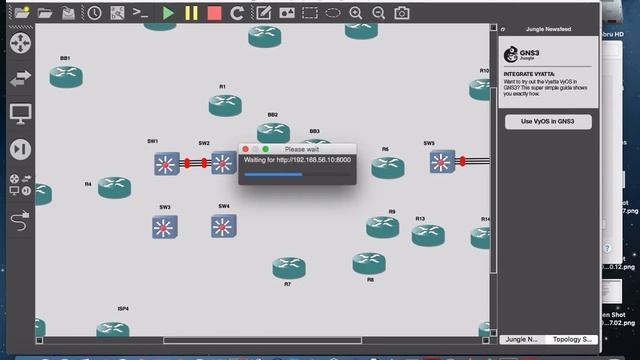The image size is (640, 360).
Task: Browse all devices sidebar icon
Action: click(20, 185)
